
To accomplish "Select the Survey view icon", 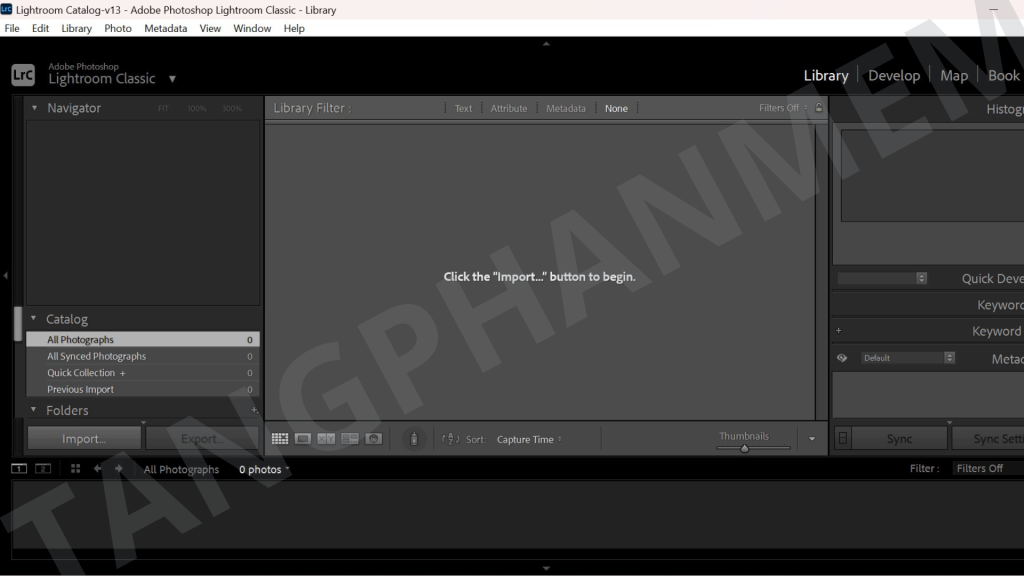I will point(350,439).
